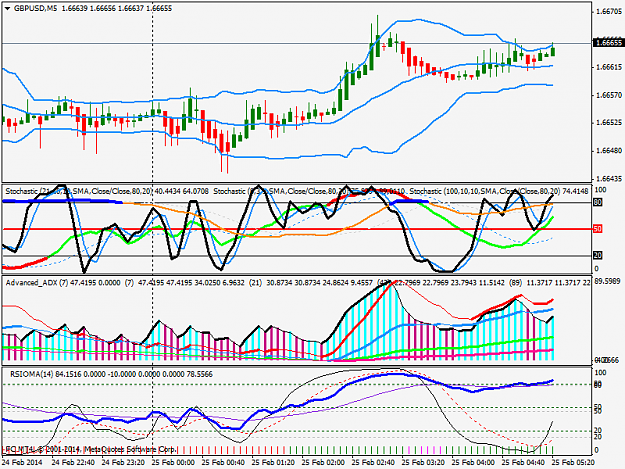Select the 24 Feb 2014 date label
The width and height of the screenshot is (625, 469).
(22, 463)
